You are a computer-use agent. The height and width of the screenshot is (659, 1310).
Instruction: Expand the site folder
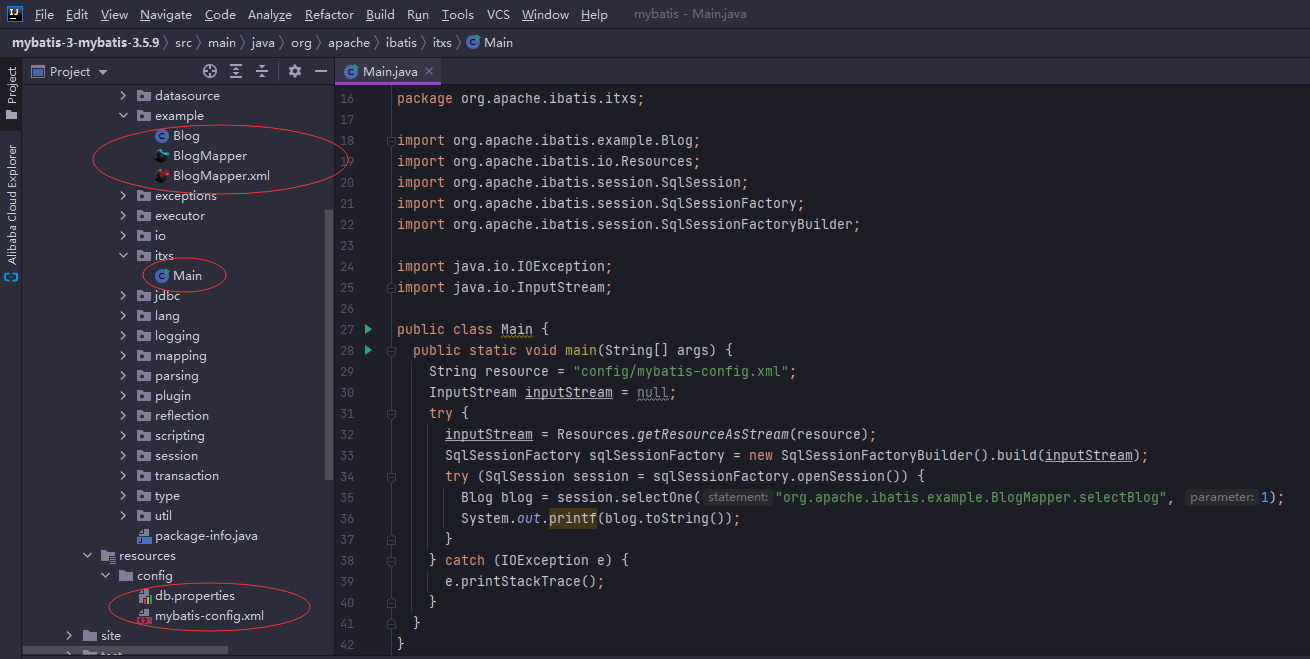pos(70,636)
